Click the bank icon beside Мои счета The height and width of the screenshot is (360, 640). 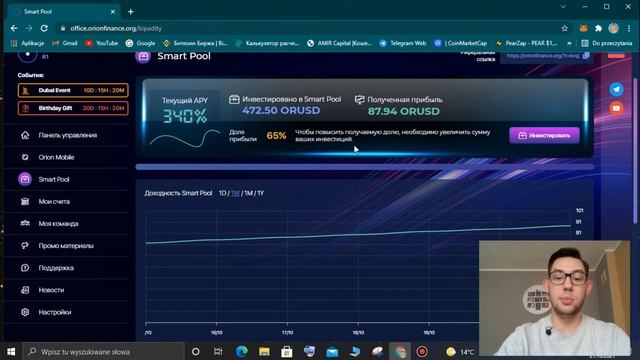(x=25, y=201)
